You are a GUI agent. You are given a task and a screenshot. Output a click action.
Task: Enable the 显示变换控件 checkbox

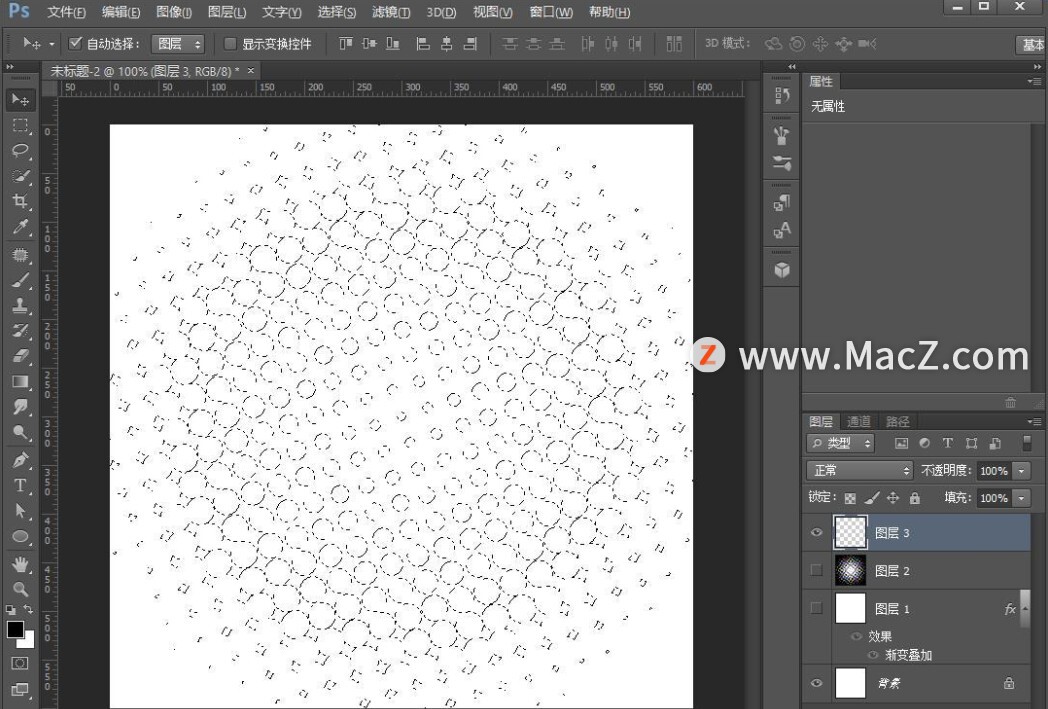tap(230, 43)
